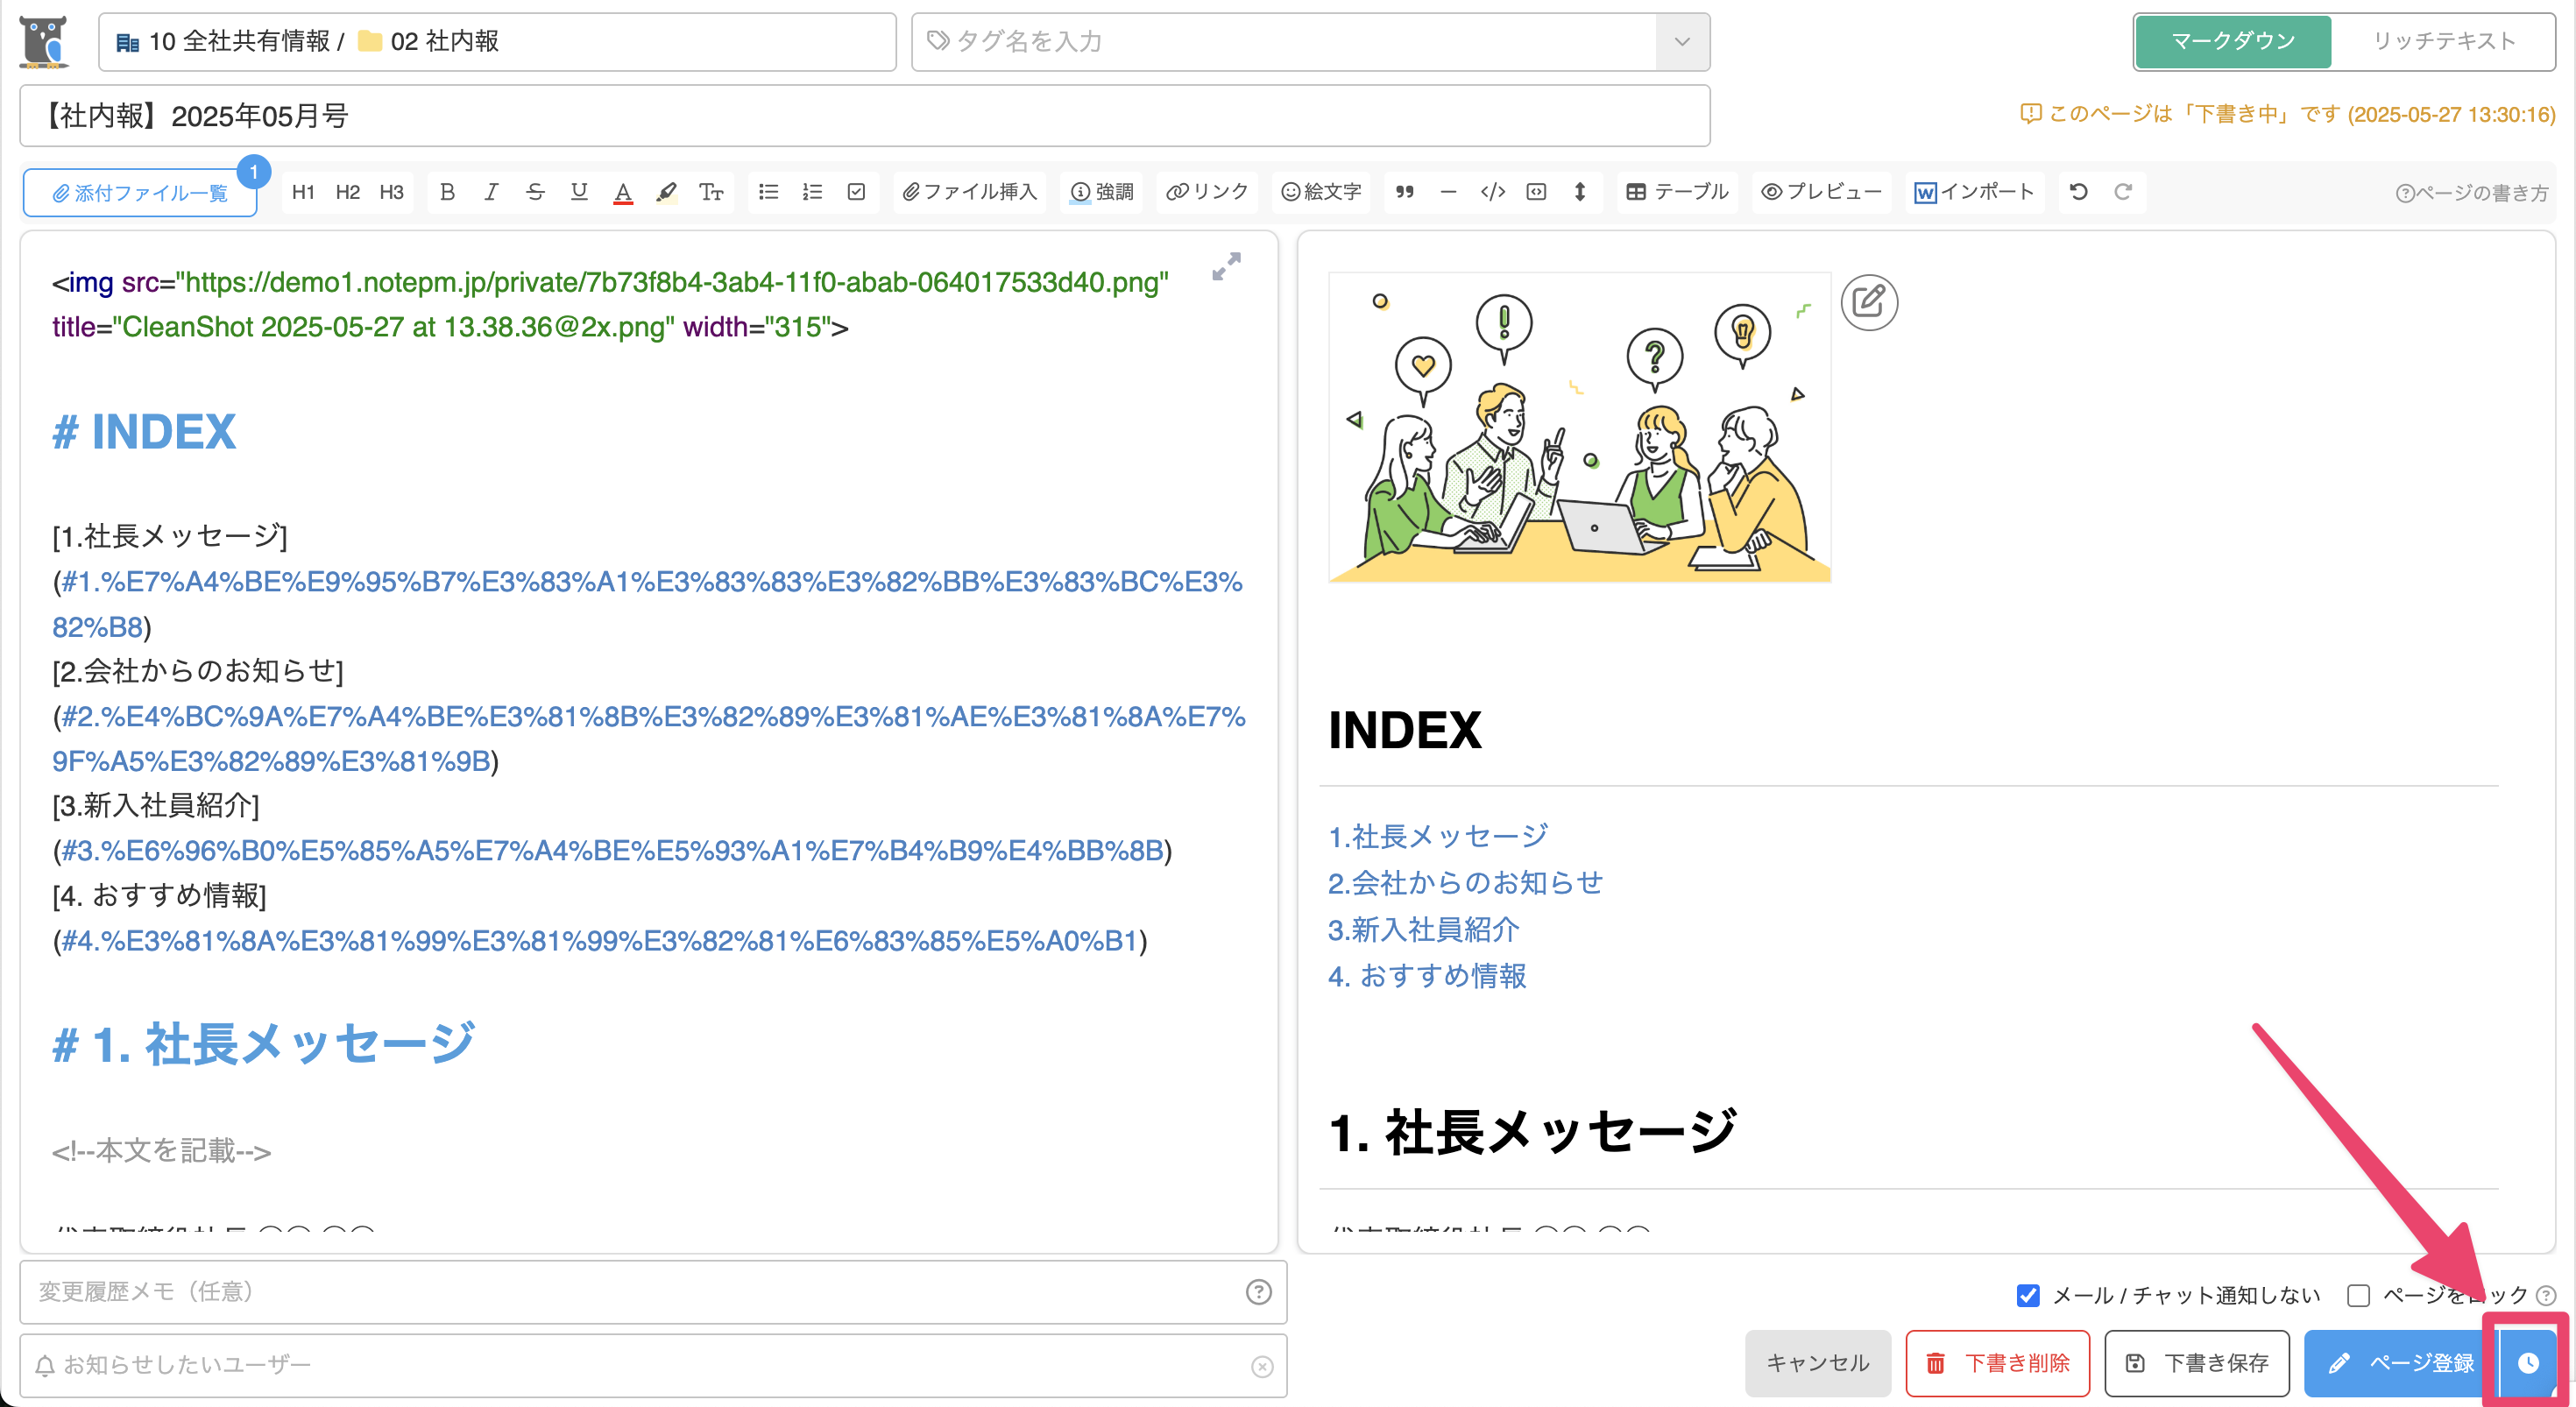Insert a bulleted list
Screen dimensions: 2576x1407
768,192
